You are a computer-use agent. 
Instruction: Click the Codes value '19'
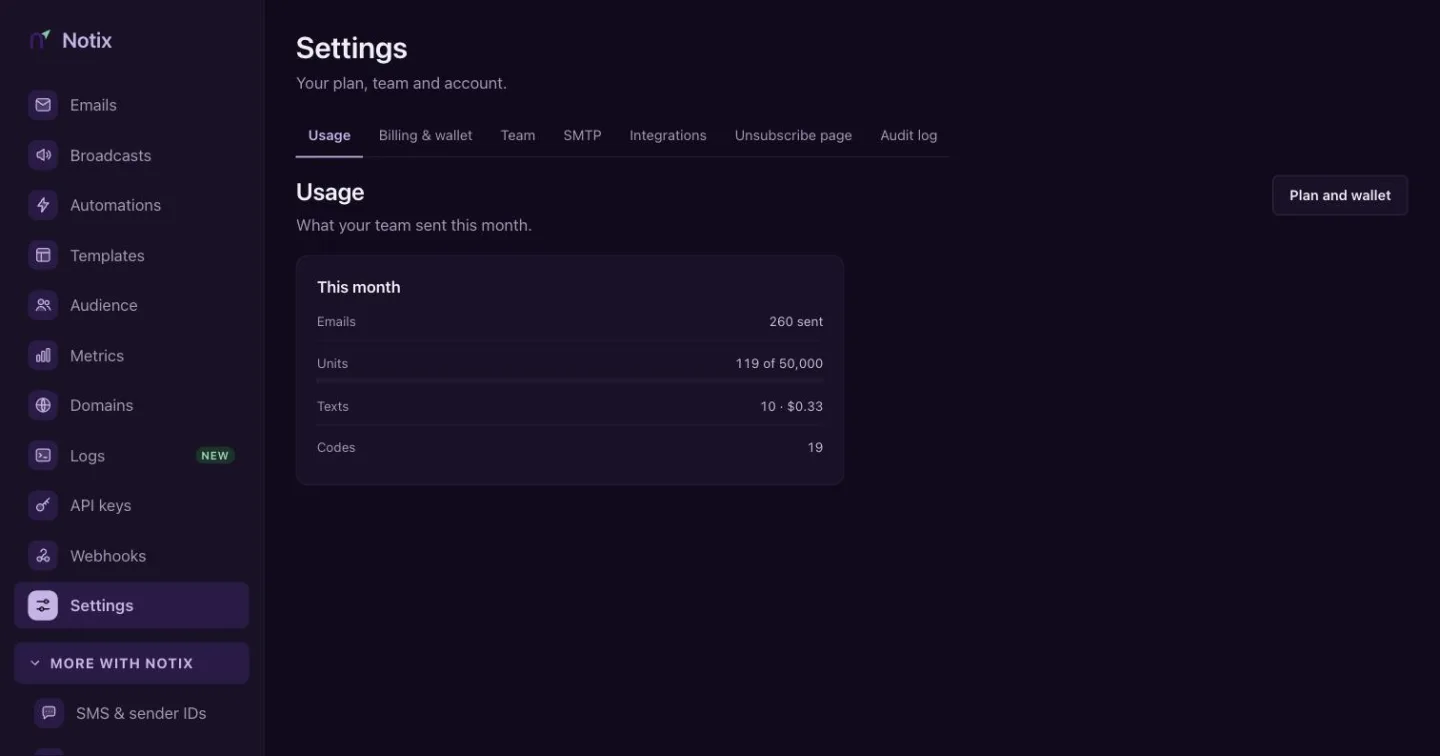point(815,447)
